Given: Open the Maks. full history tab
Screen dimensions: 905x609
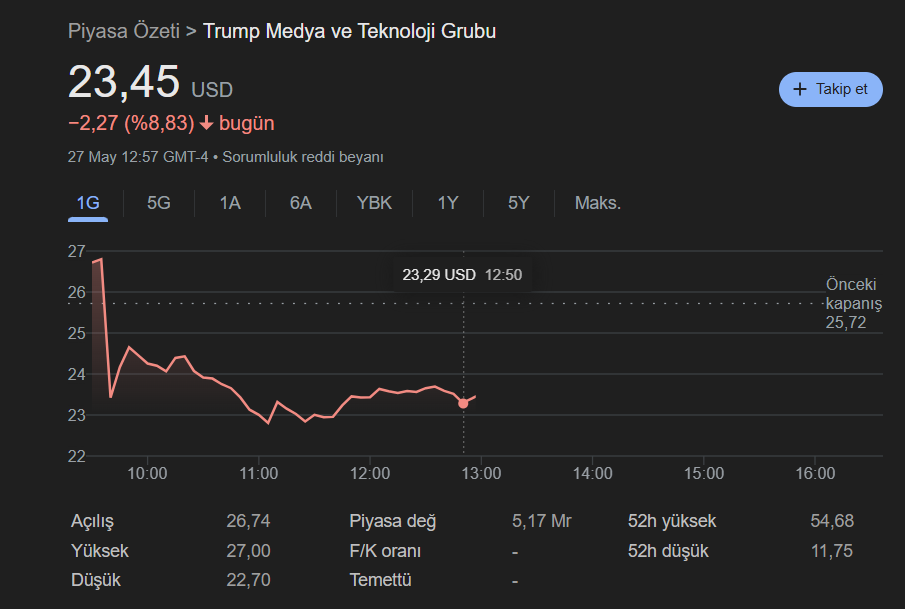Looking at the screenshot, I should (x=598, y=203).
